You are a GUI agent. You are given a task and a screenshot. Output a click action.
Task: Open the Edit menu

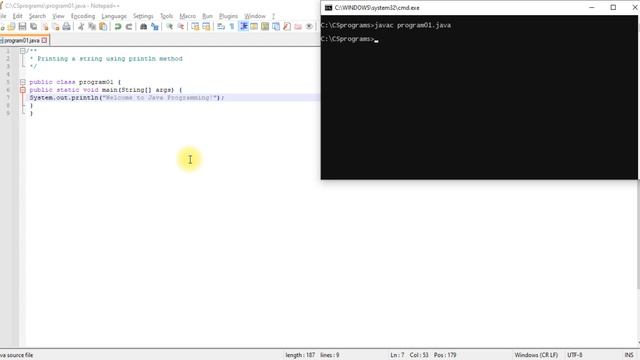pos(18,16)
